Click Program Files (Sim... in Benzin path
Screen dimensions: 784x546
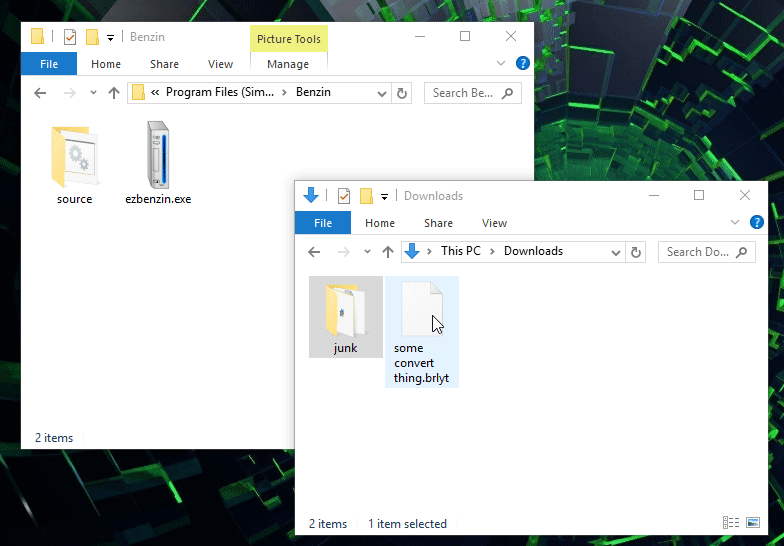pyautogui.click(x=220, y=92)
